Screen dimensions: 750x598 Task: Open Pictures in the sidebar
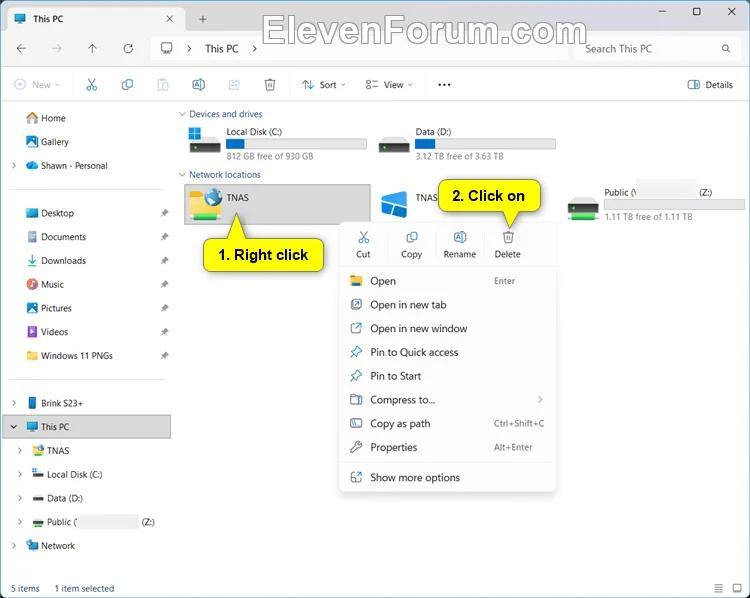point(49,308)
